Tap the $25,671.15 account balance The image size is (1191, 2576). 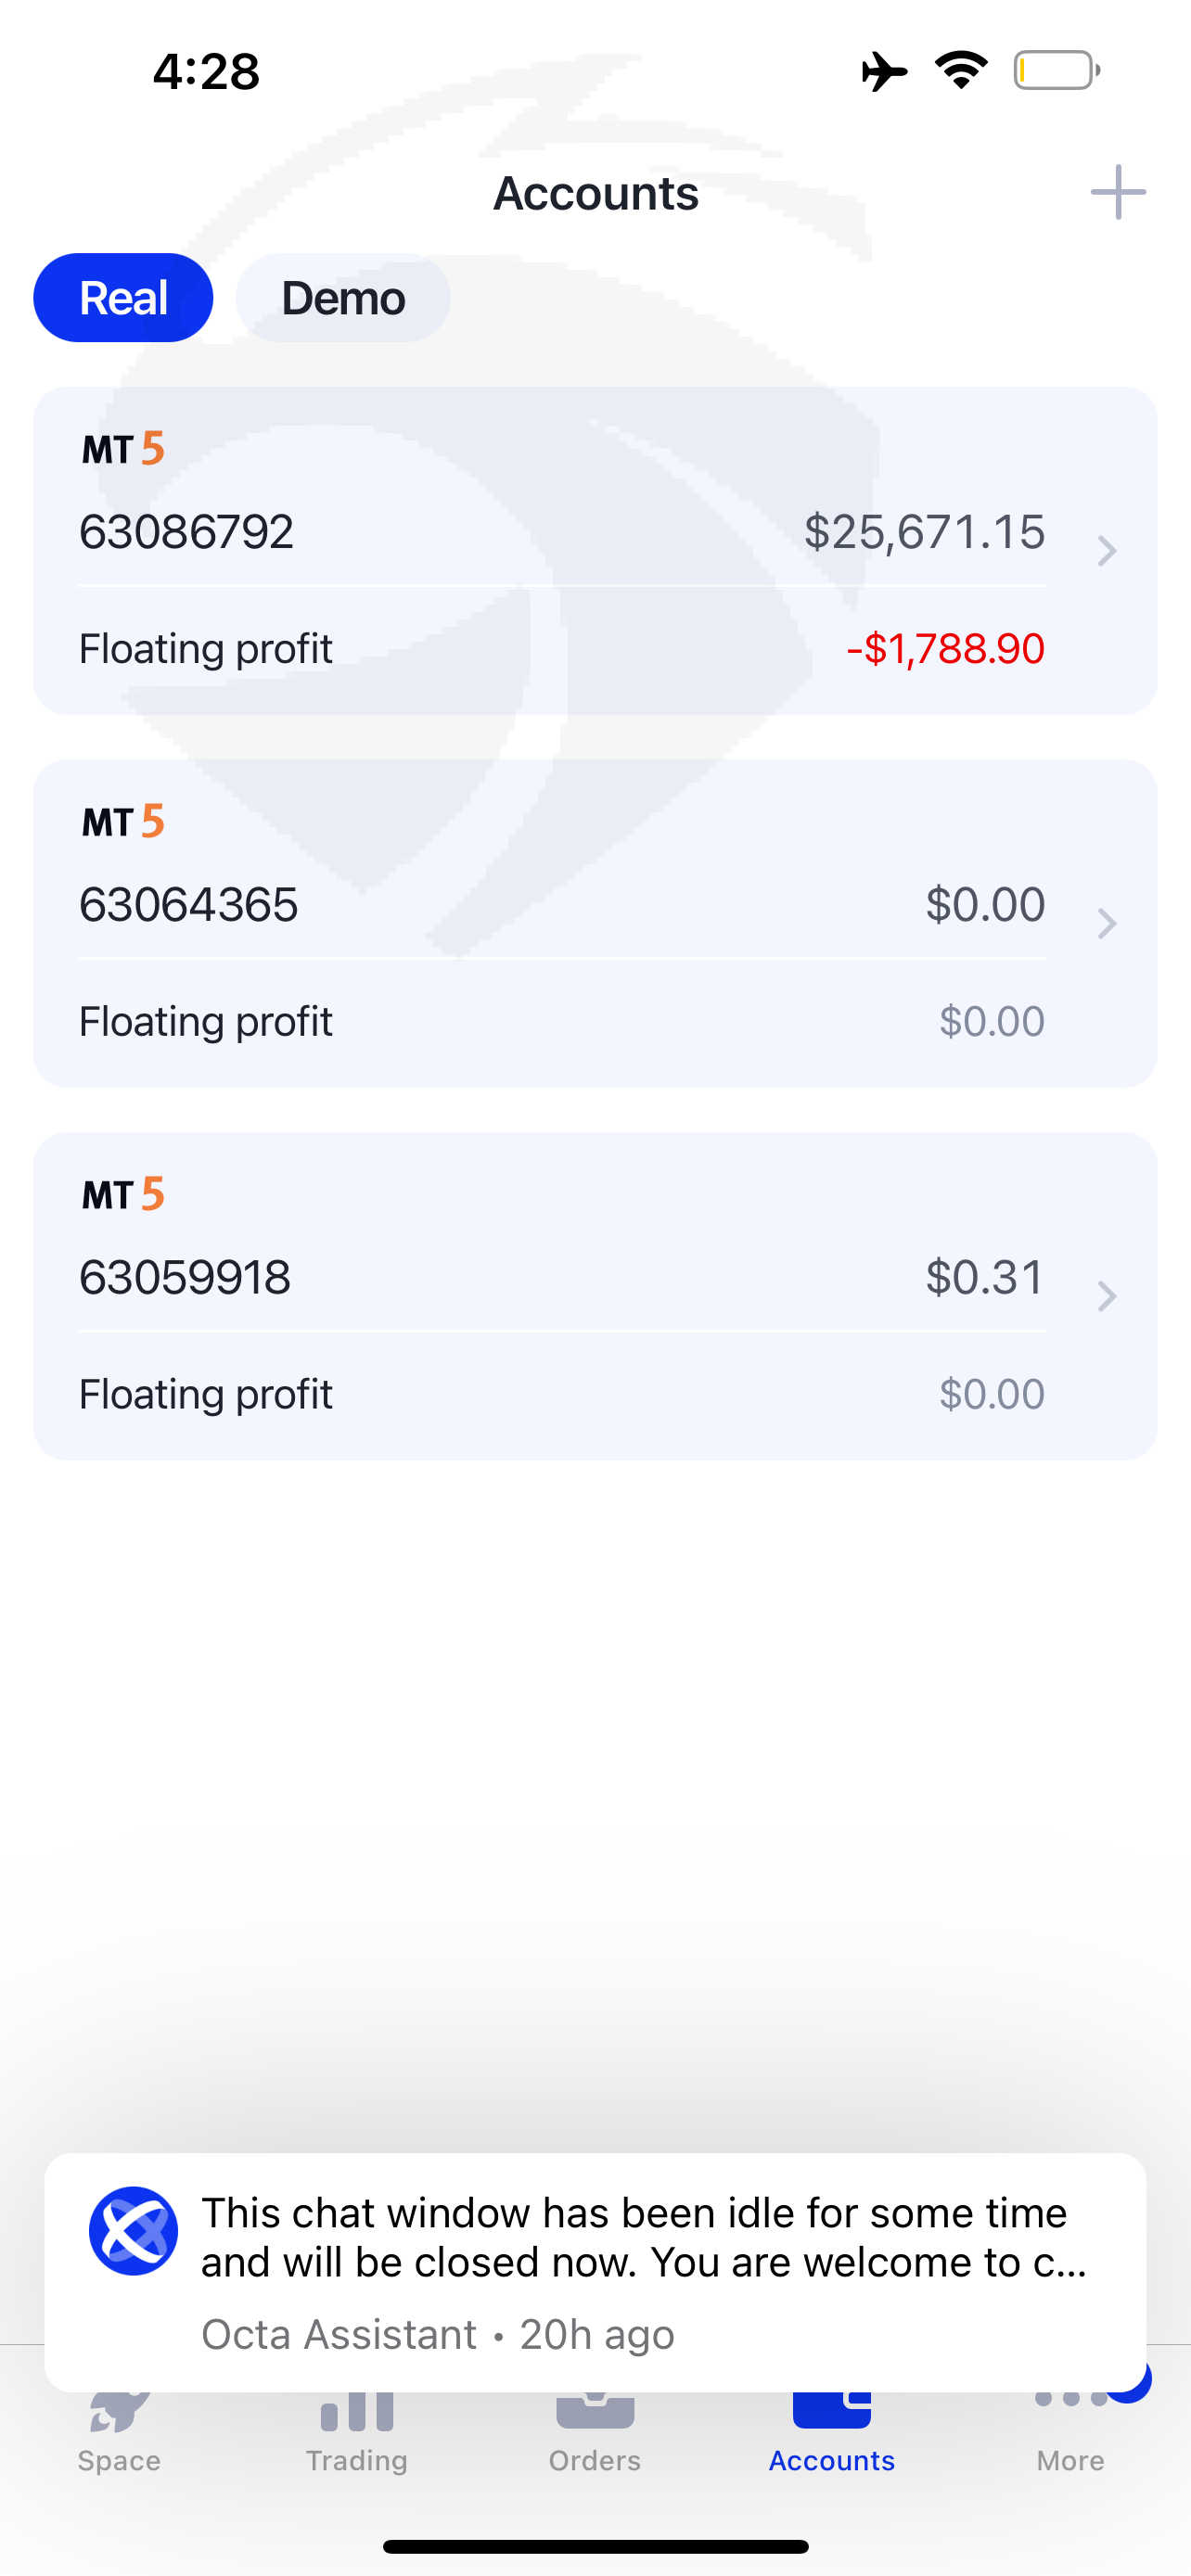pos(924,532)
